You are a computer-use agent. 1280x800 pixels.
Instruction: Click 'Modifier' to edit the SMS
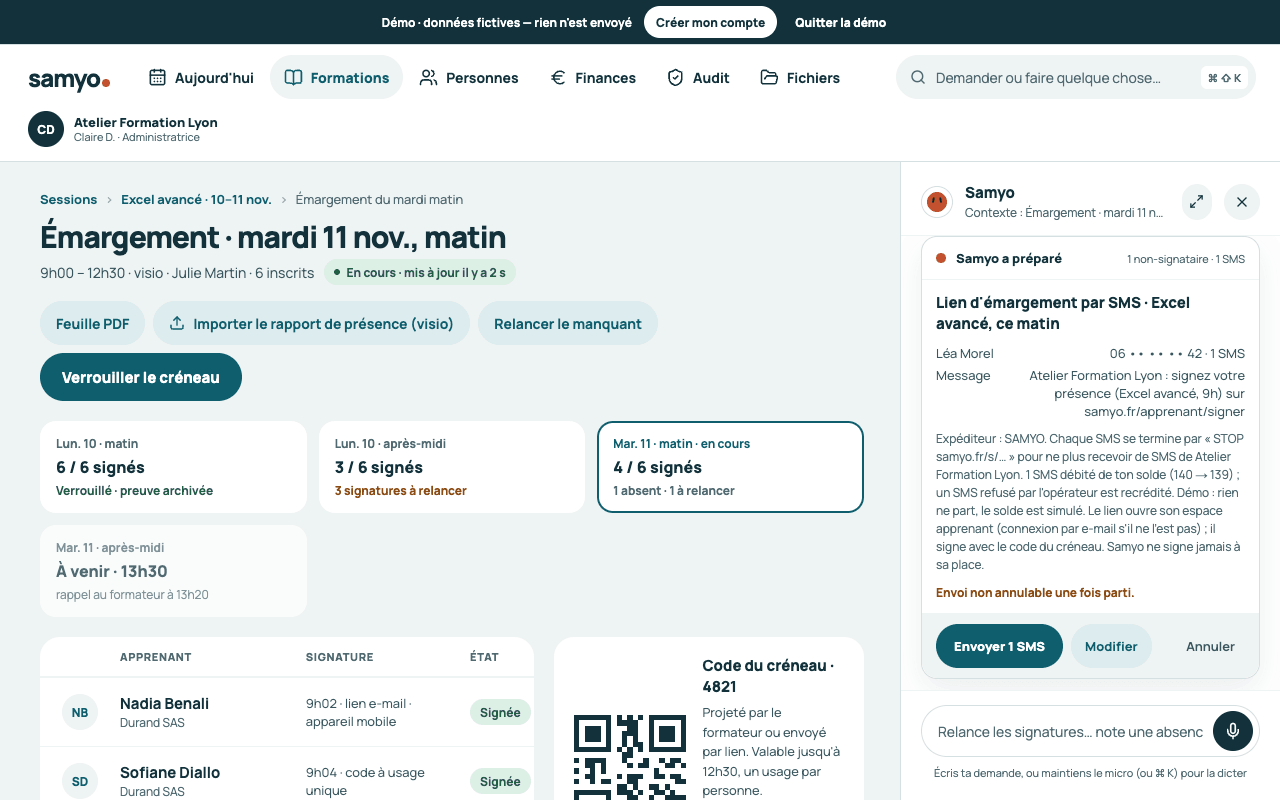[1111, 646]
